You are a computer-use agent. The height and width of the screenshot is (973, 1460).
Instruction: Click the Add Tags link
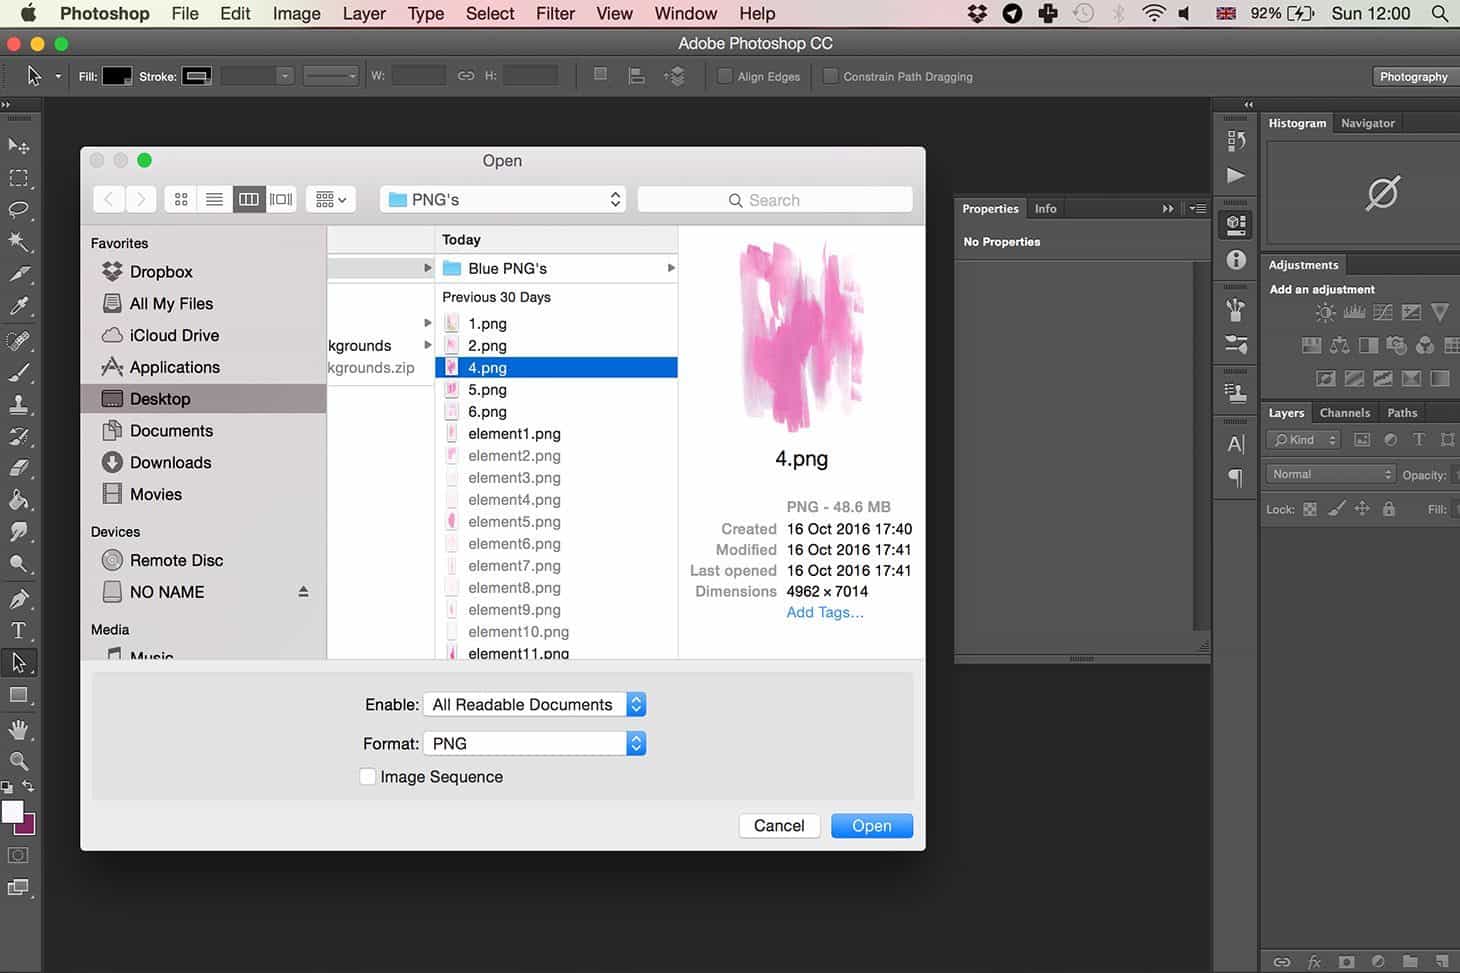824,612
